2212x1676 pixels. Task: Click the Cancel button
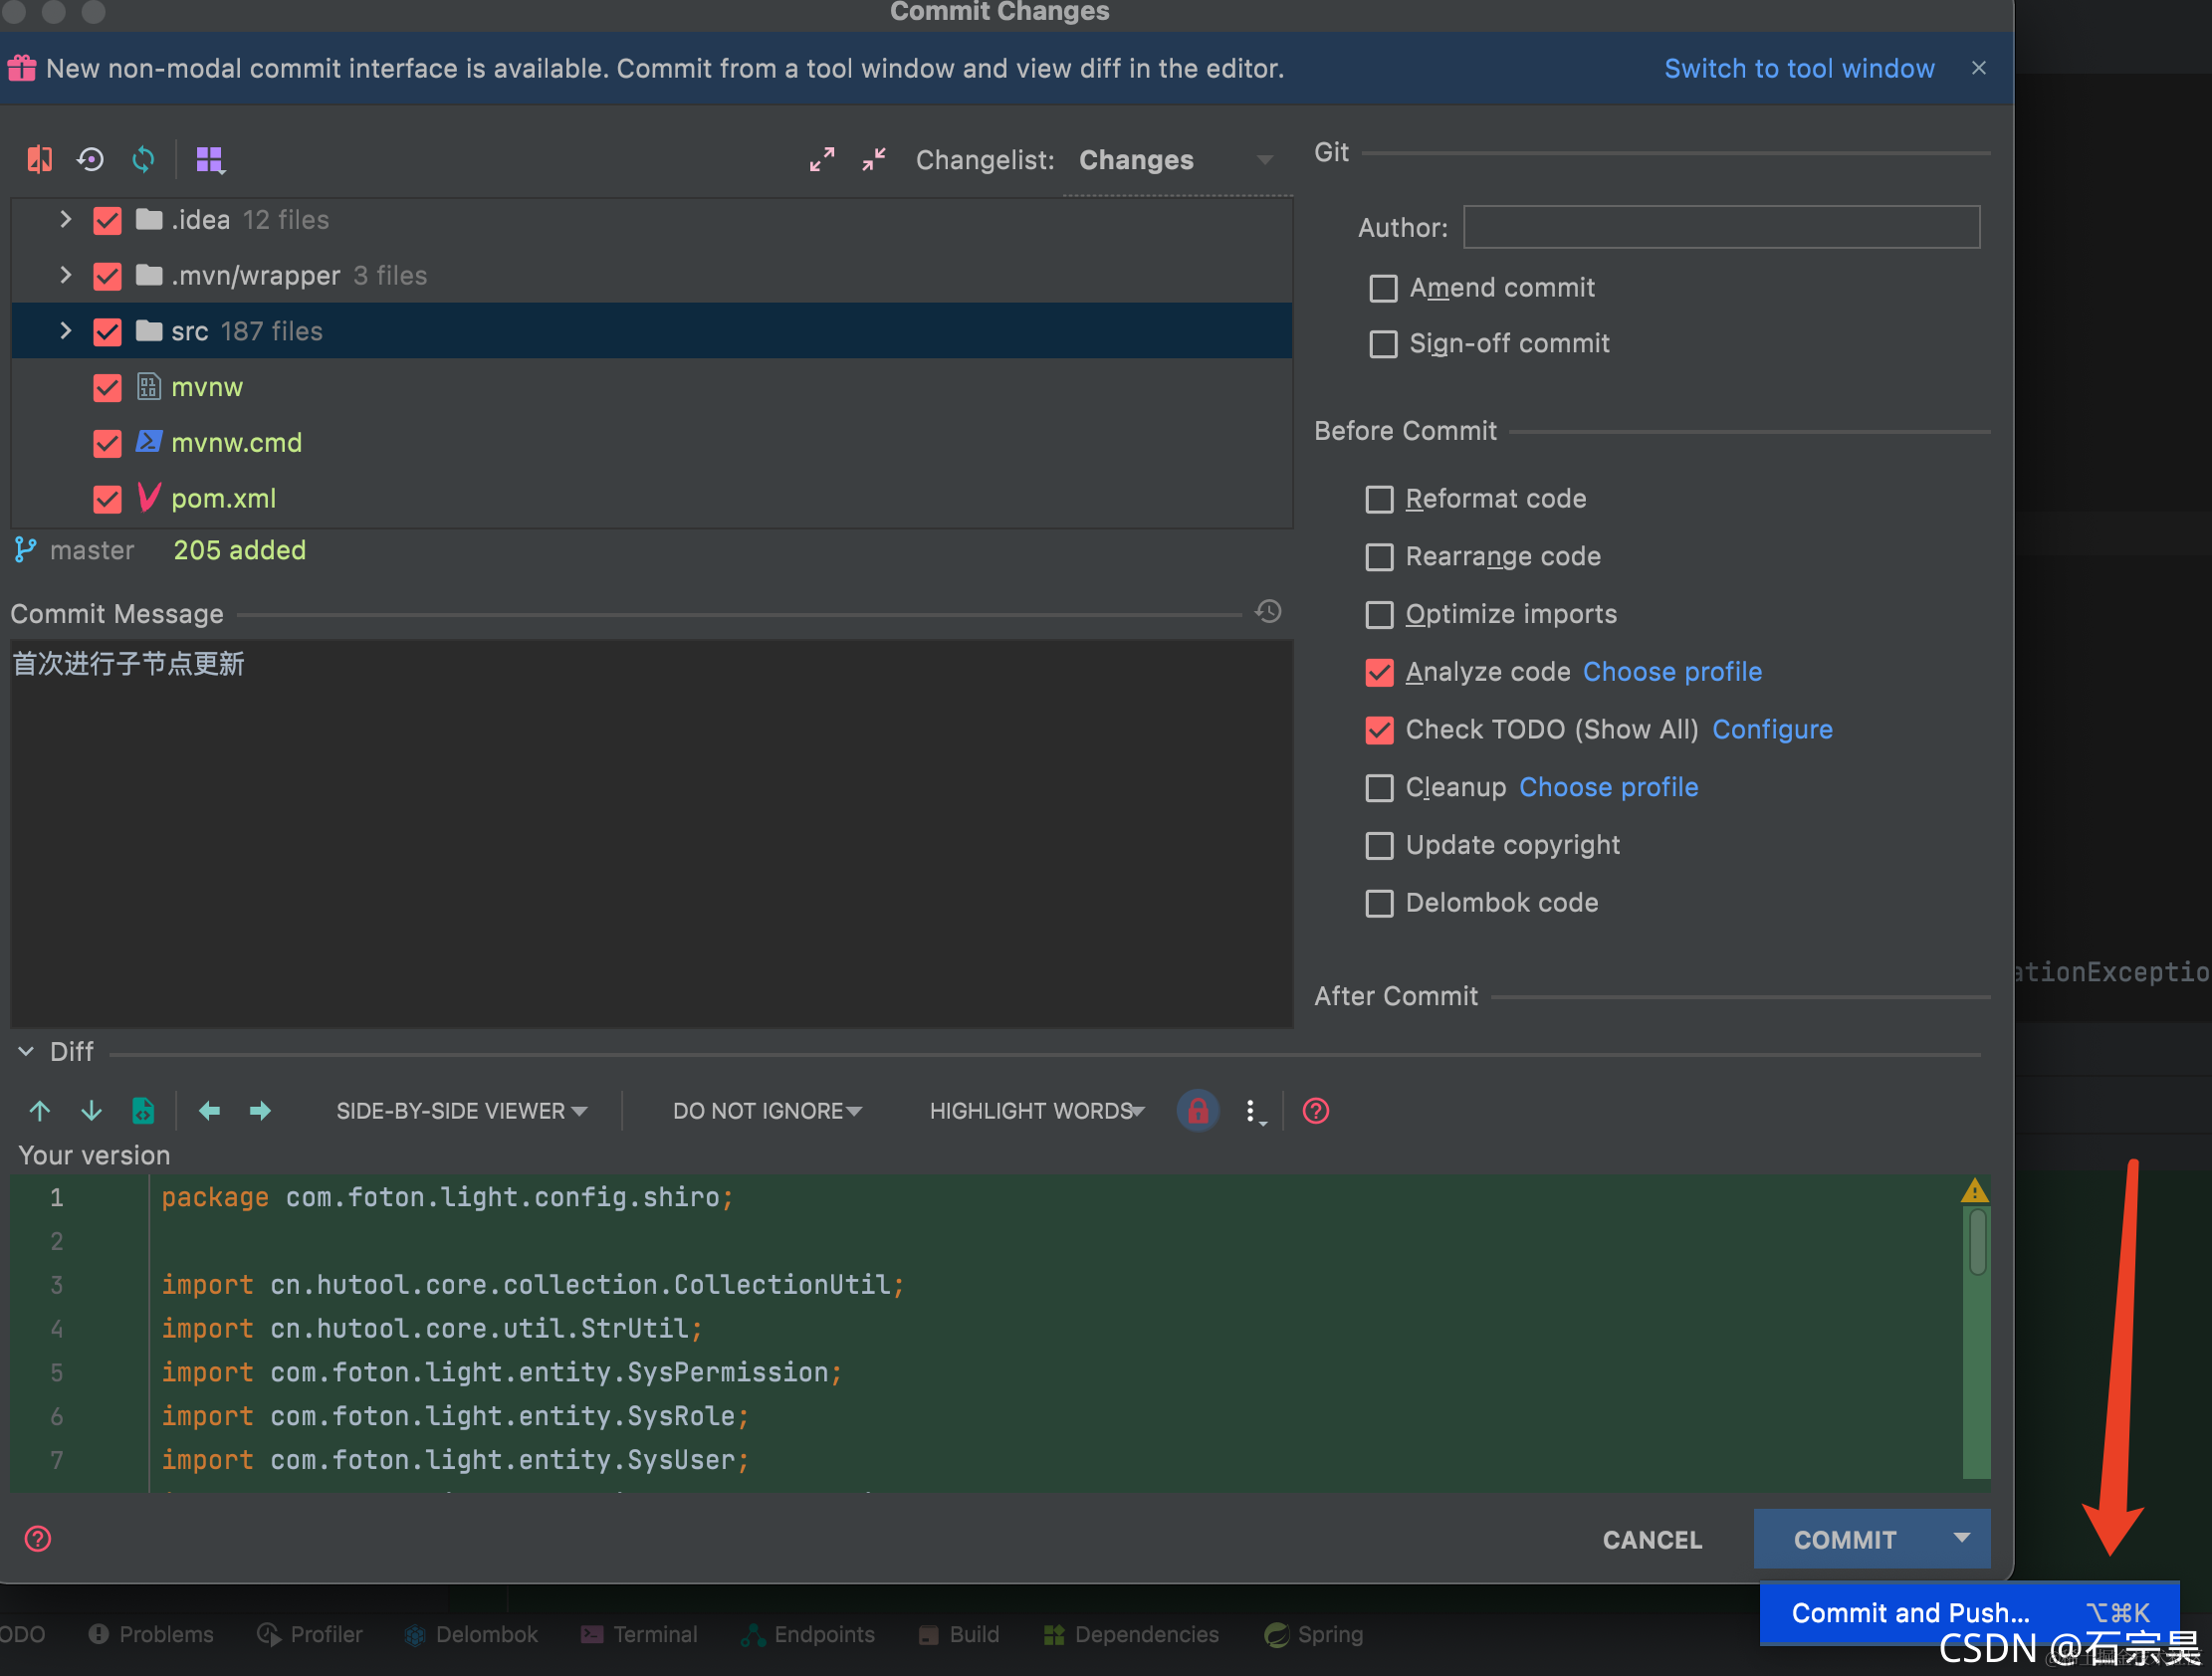[1652, 1539]
